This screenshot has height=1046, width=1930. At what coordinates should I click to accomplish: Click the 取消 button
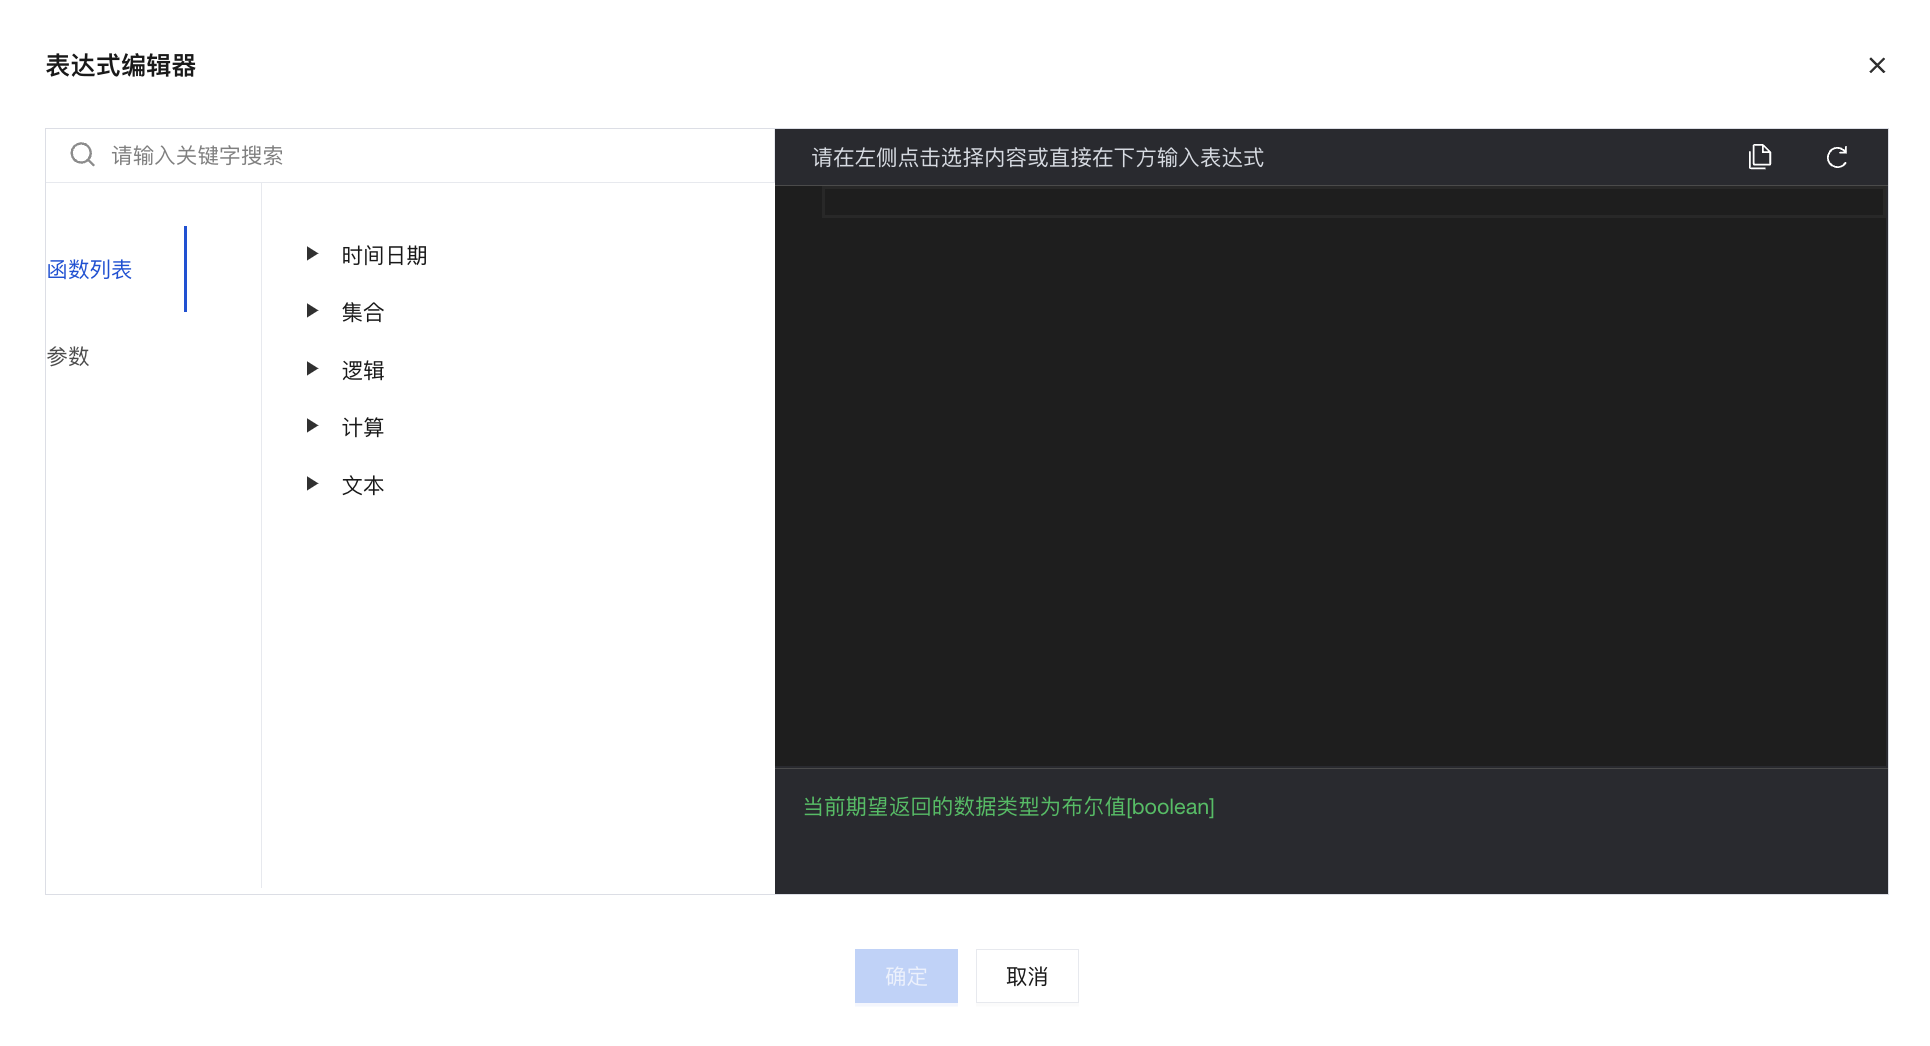tap(1027, 976)
